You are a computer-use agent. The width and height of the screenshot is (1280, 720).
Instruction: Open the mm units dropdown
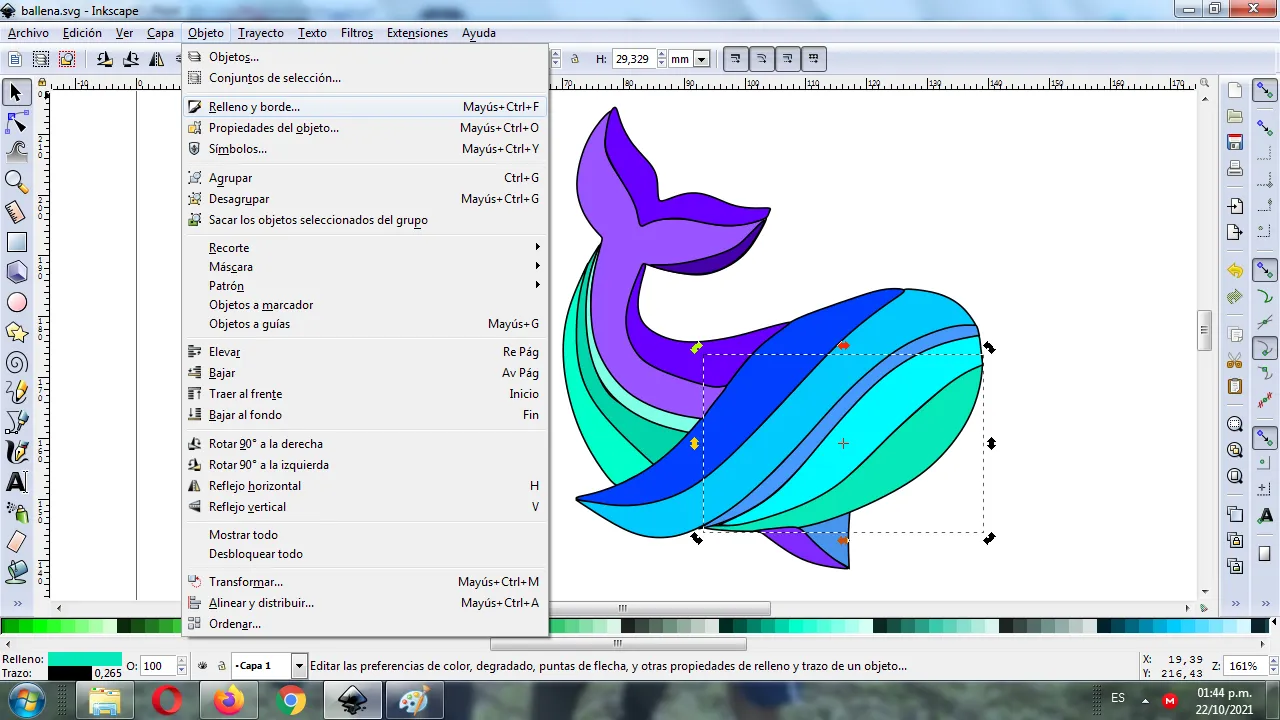pos(701,59)
